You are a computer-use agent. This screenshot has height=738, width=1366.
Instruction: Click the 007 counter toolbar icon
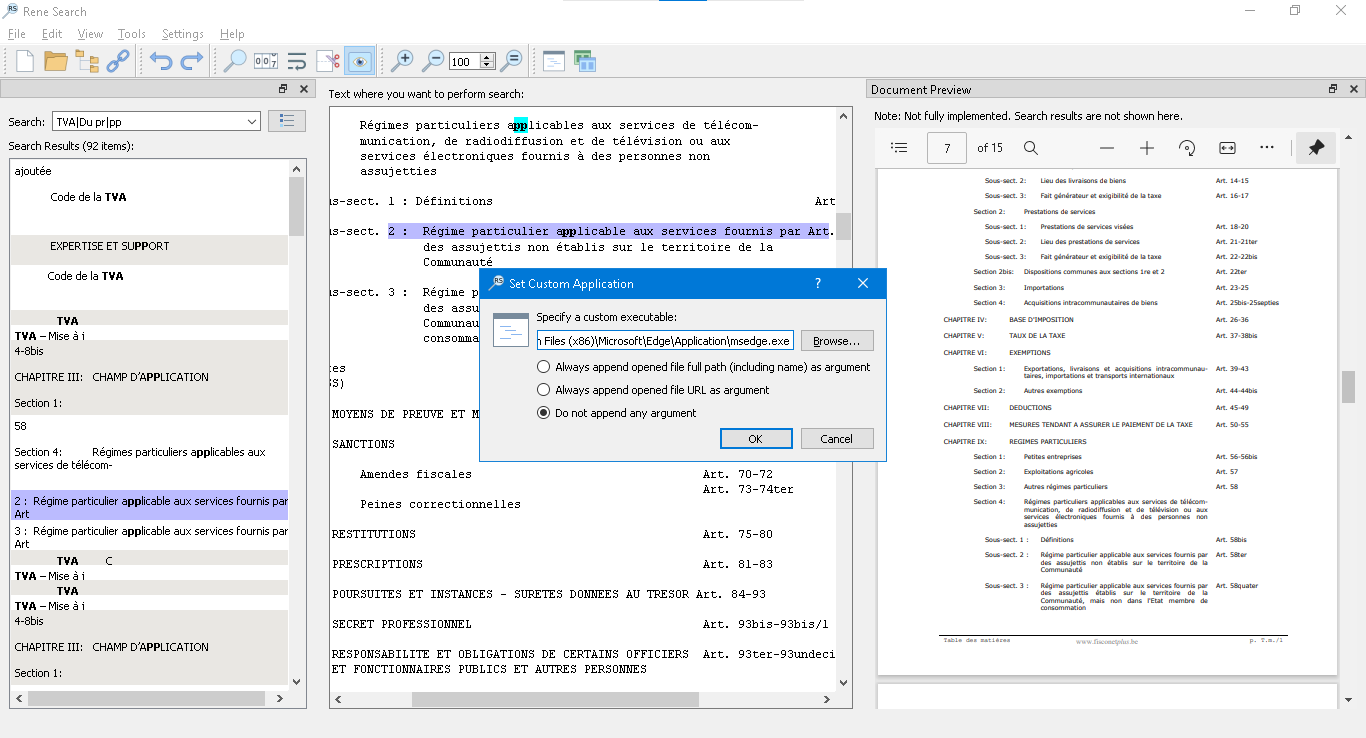pyautogui.click(x=266, y=61)
